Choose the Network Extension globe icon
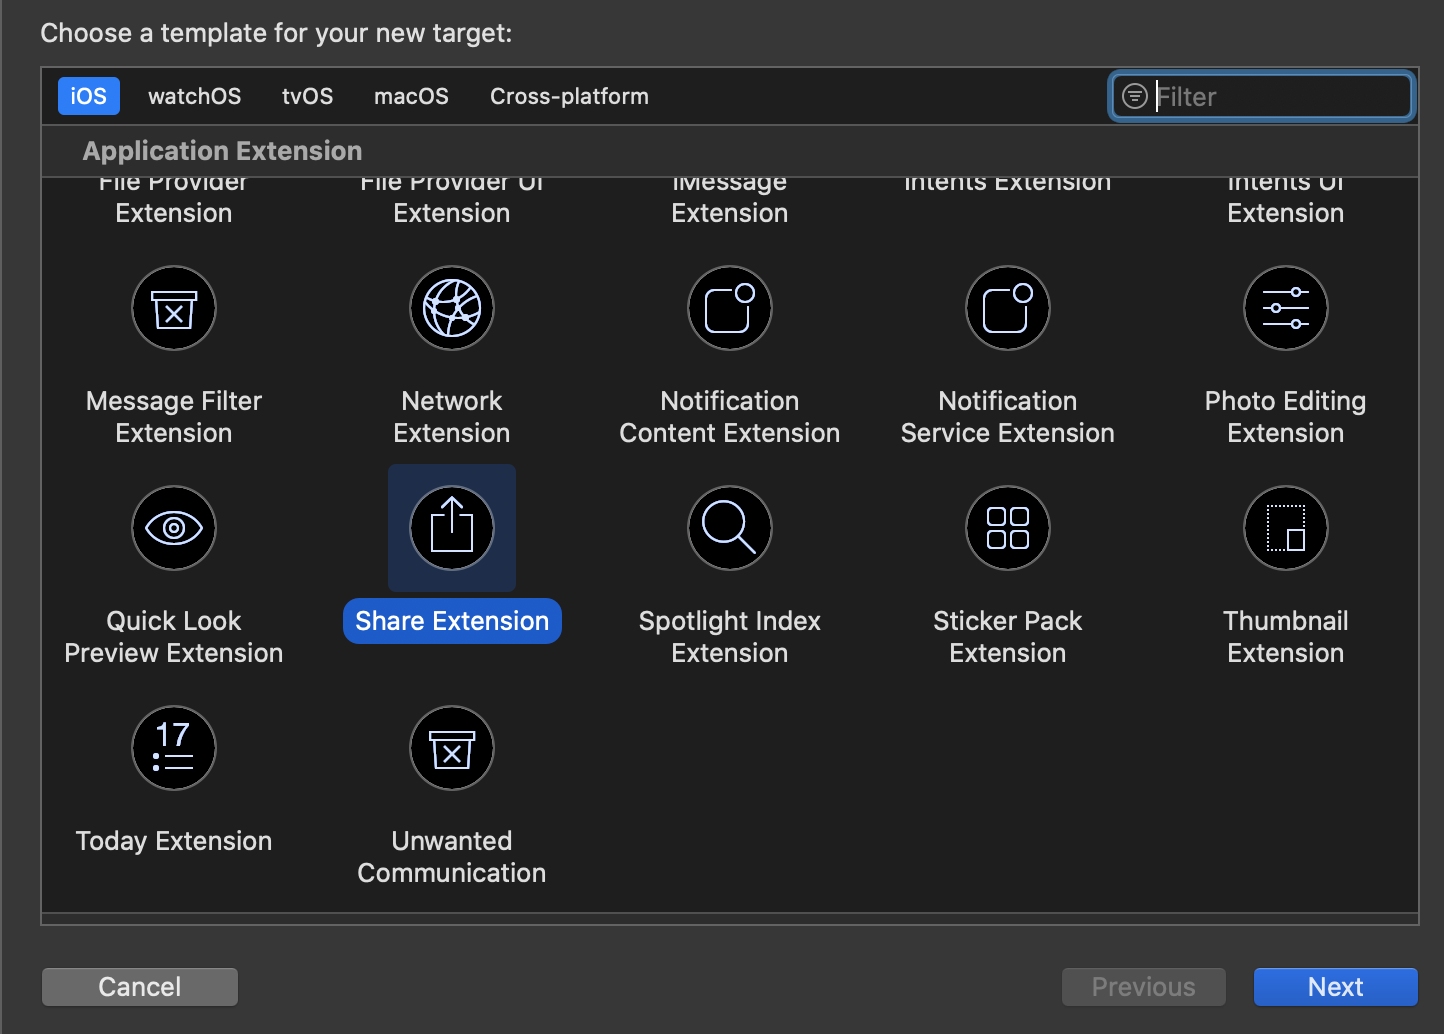This screenshot has width=1444, height=1034. point(452,308)
